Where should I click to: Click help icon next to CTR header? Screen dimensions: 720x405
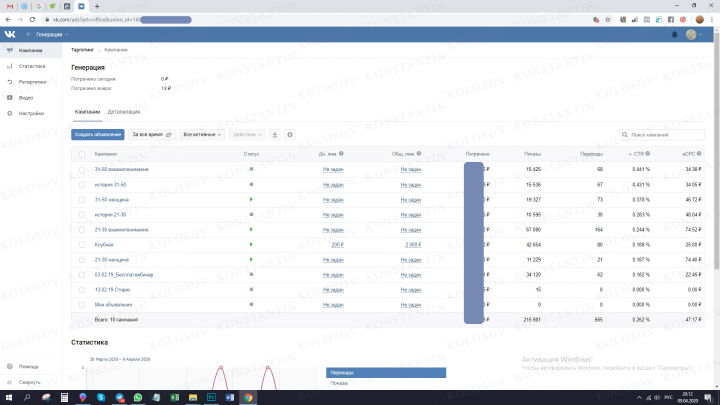[647, 154]
